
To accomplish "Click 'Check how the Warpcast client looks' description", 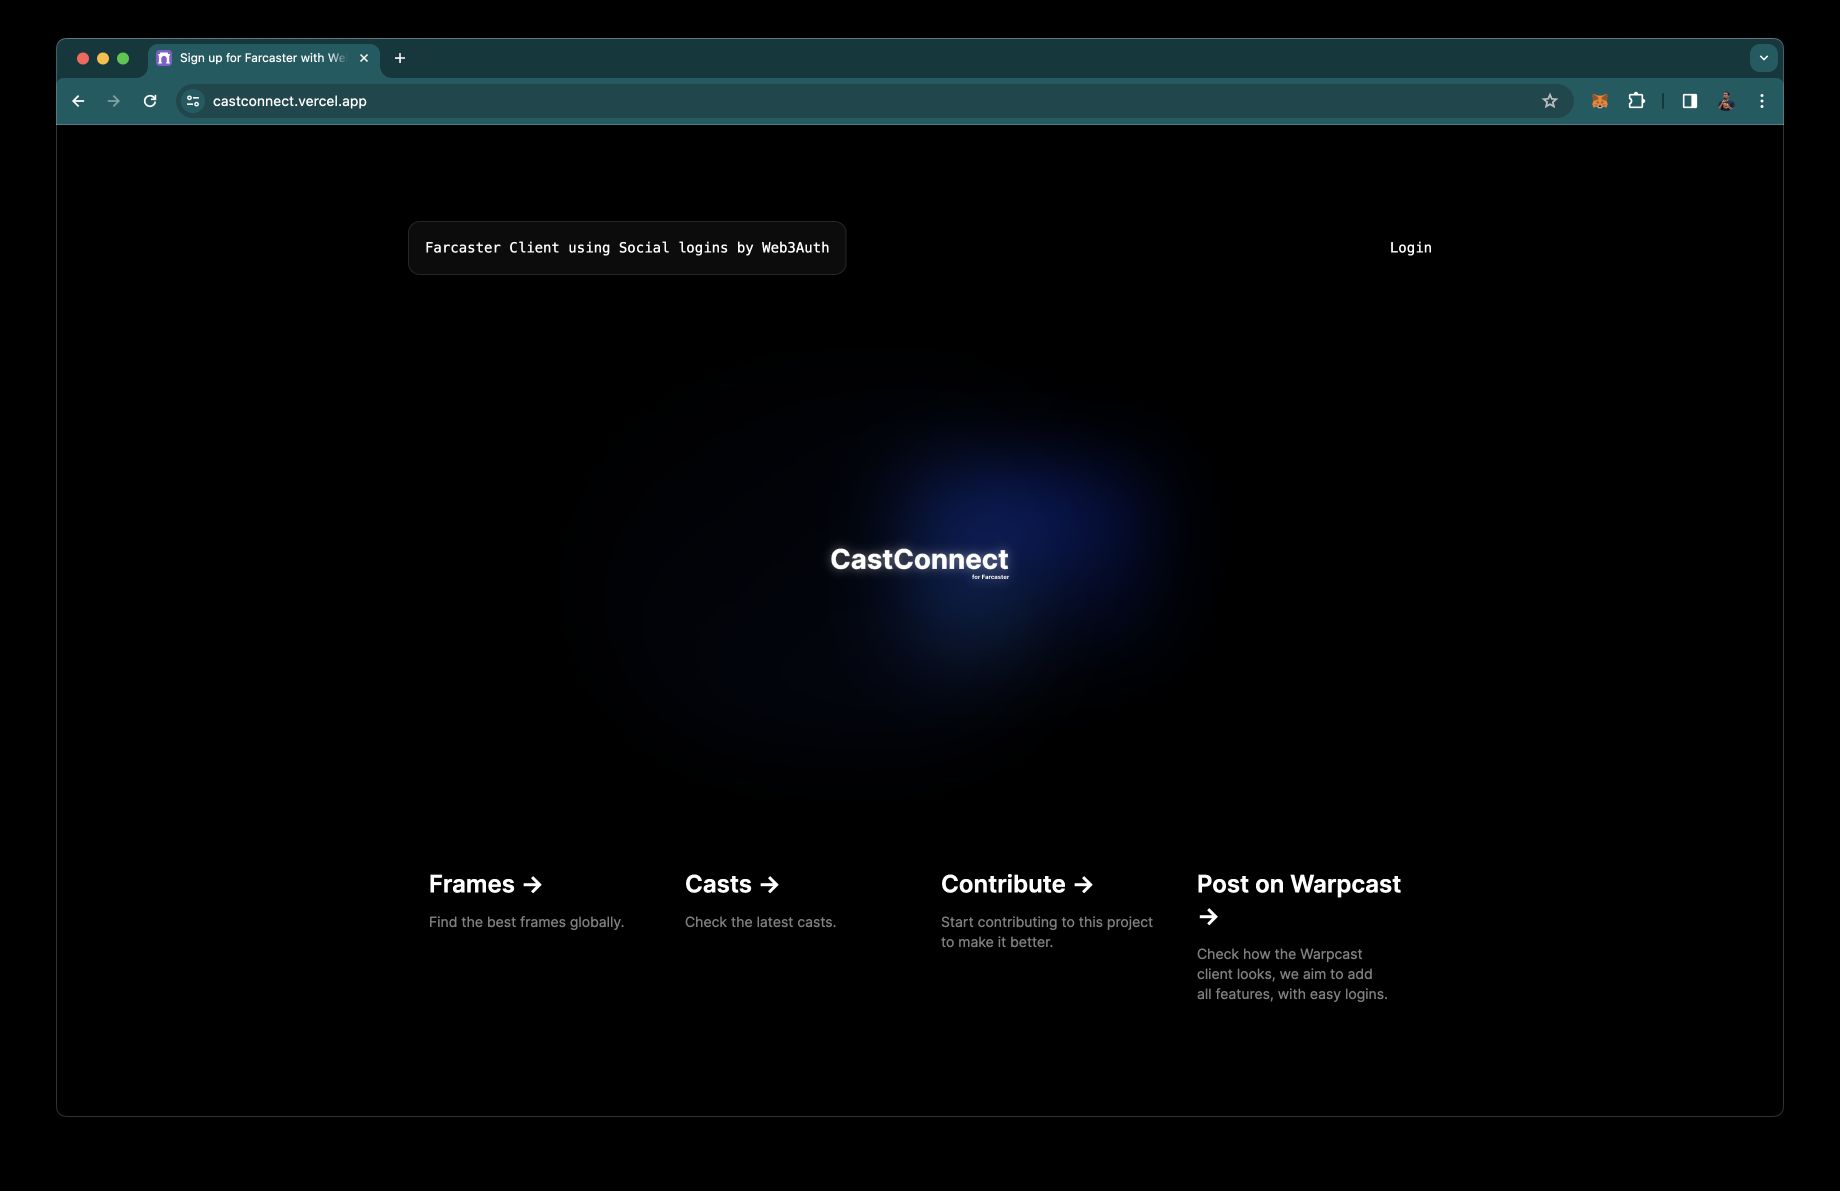I will (x=1292, y=974).
